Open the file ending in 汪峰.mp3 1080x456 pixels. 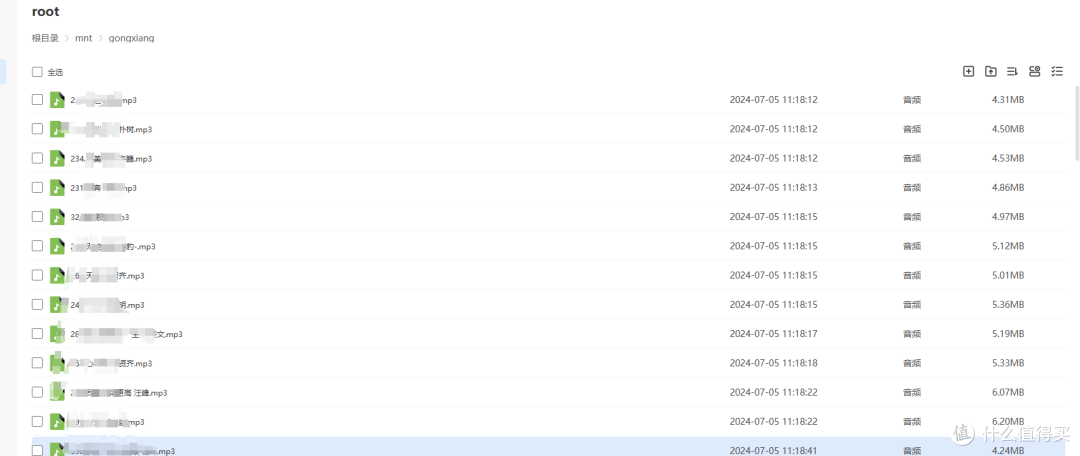[118, 393]
